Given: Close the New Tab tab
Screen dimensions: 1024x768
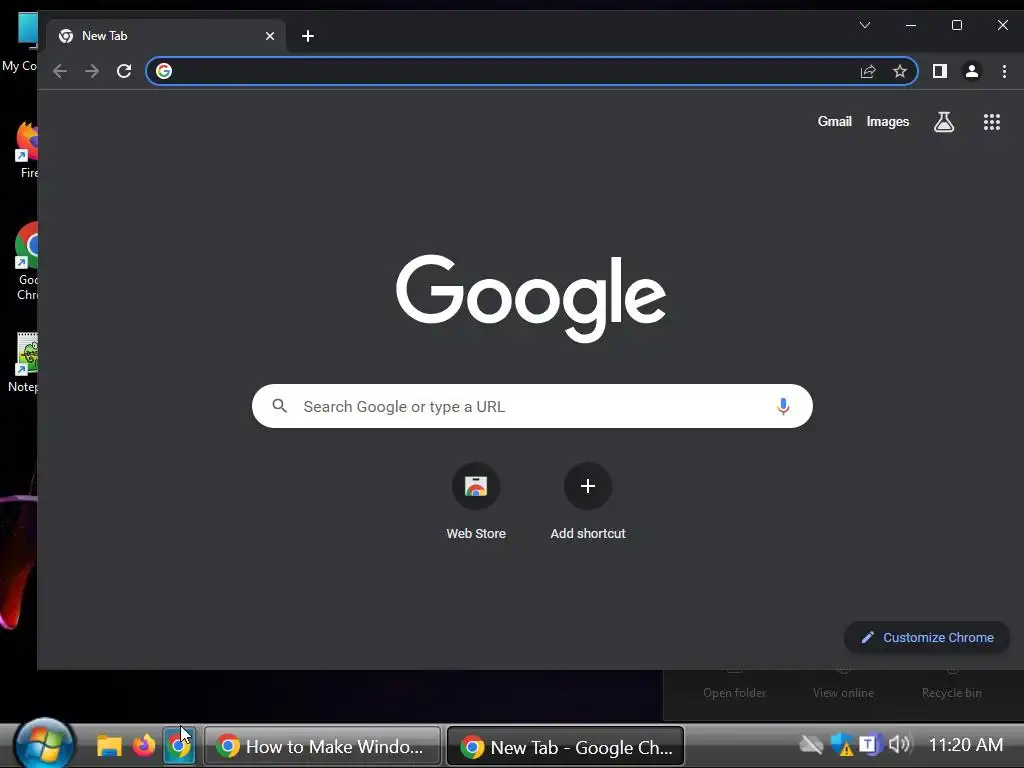Looking at the screenshot, I should [x=270, y=36].
